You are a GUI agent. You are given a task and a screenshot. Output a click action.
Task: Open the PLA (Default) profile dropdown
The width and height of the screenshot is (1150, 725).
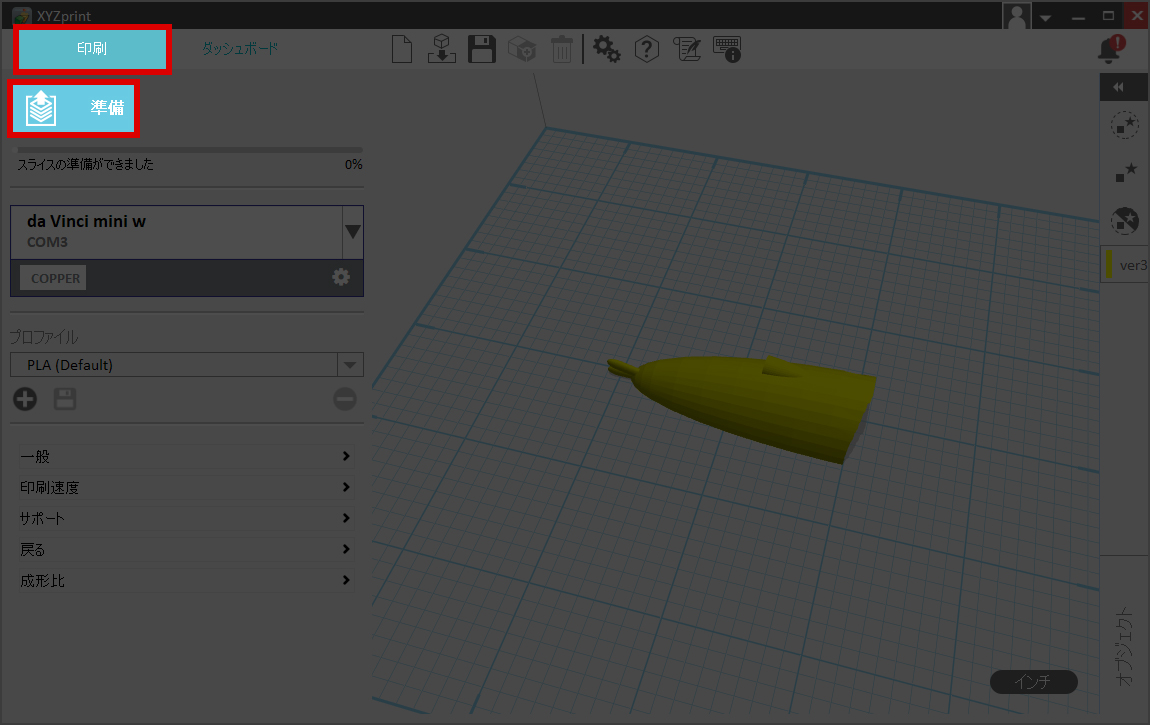click(x=350, y=365)
